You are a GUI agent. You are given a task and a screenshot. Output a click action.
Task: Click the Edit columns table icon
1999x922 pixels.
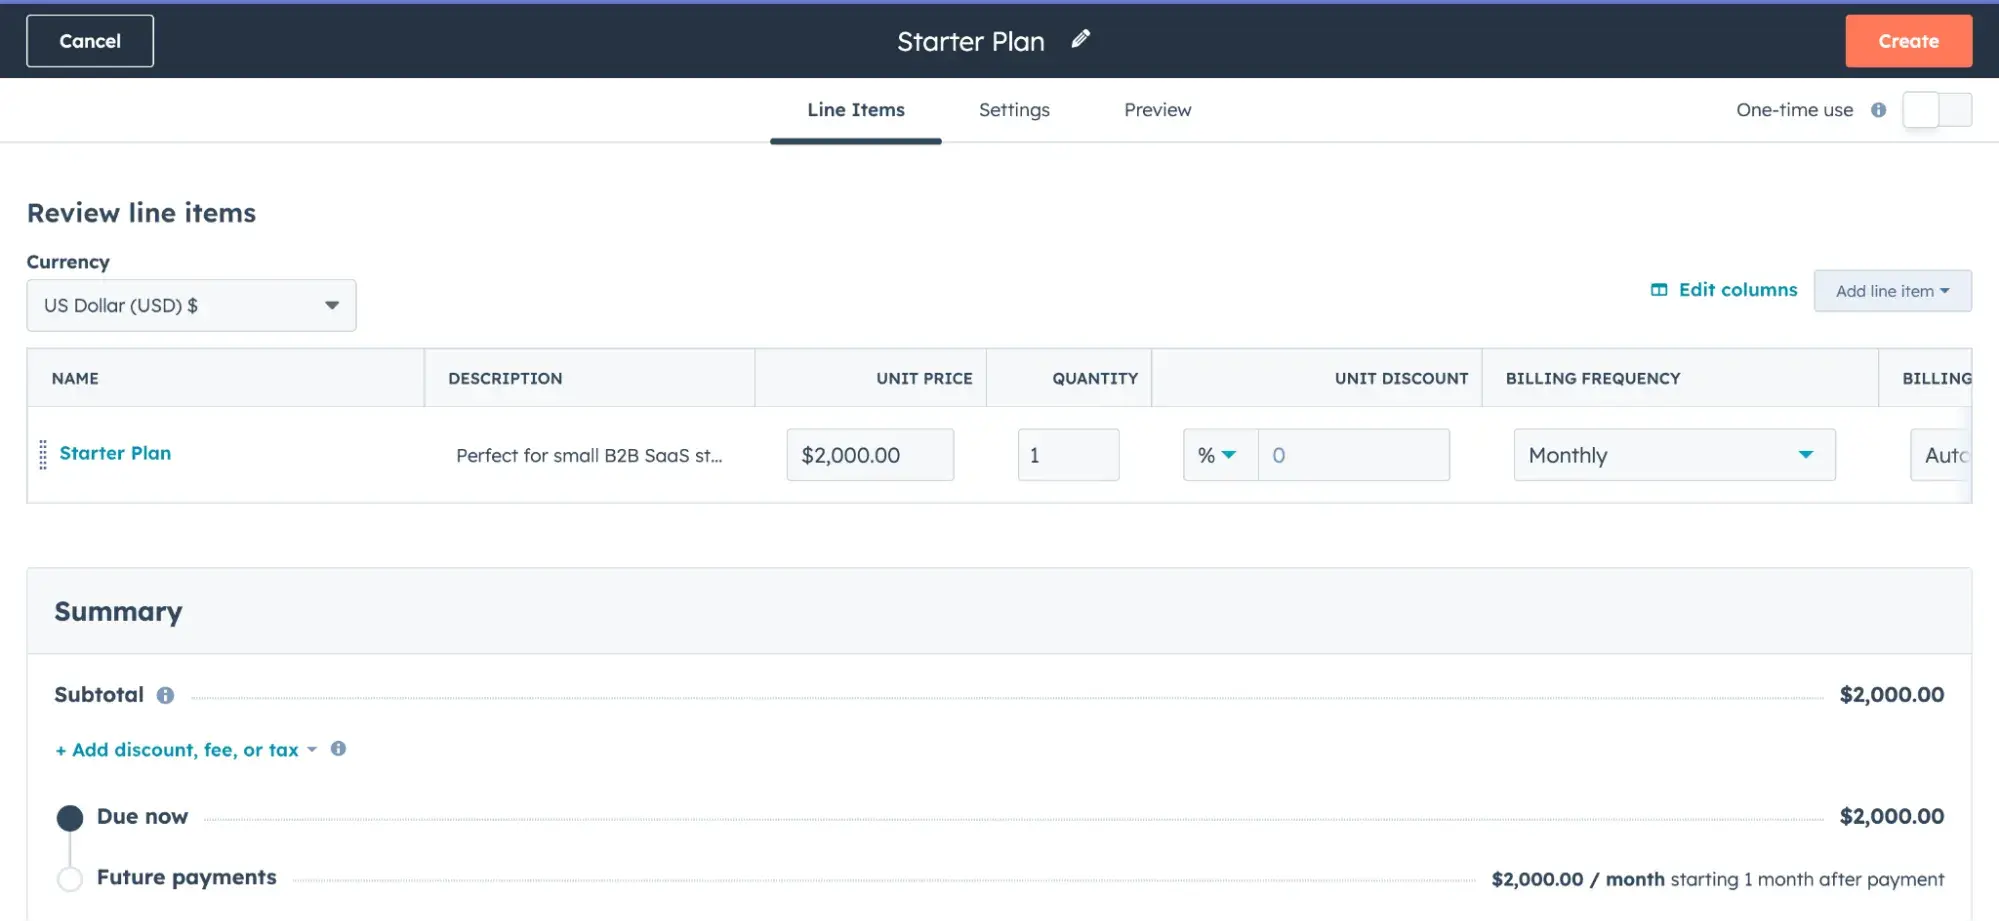coord(1659,290)
